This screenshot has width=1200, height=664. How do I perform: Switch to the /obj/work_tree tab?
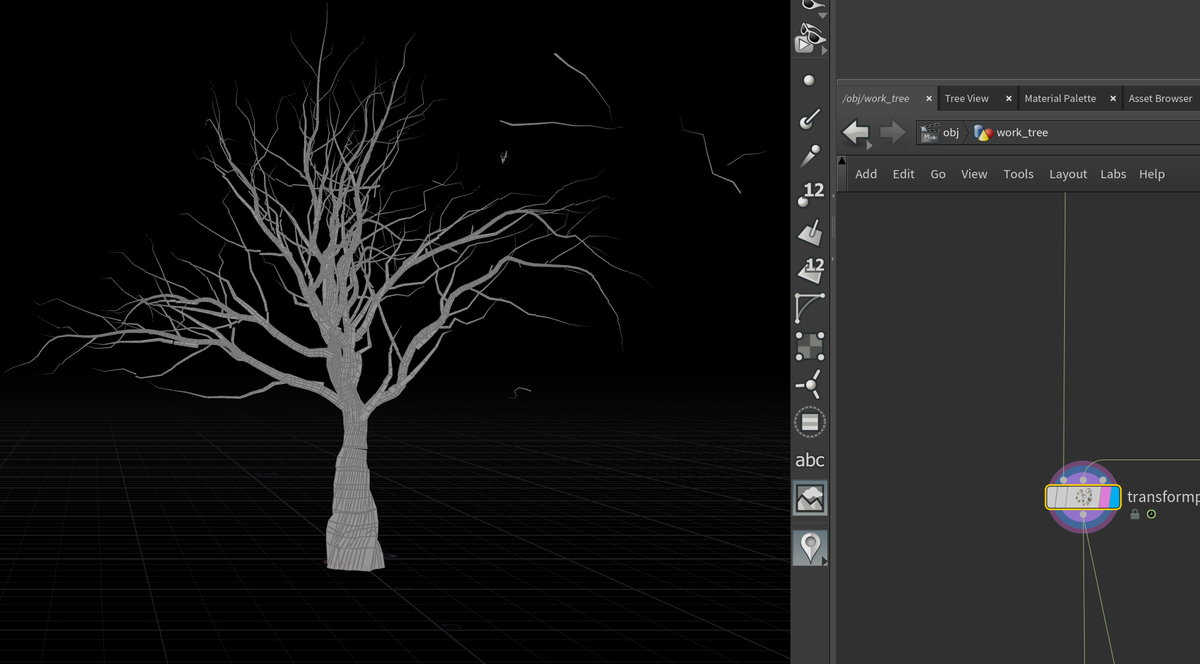coord(876,98)
